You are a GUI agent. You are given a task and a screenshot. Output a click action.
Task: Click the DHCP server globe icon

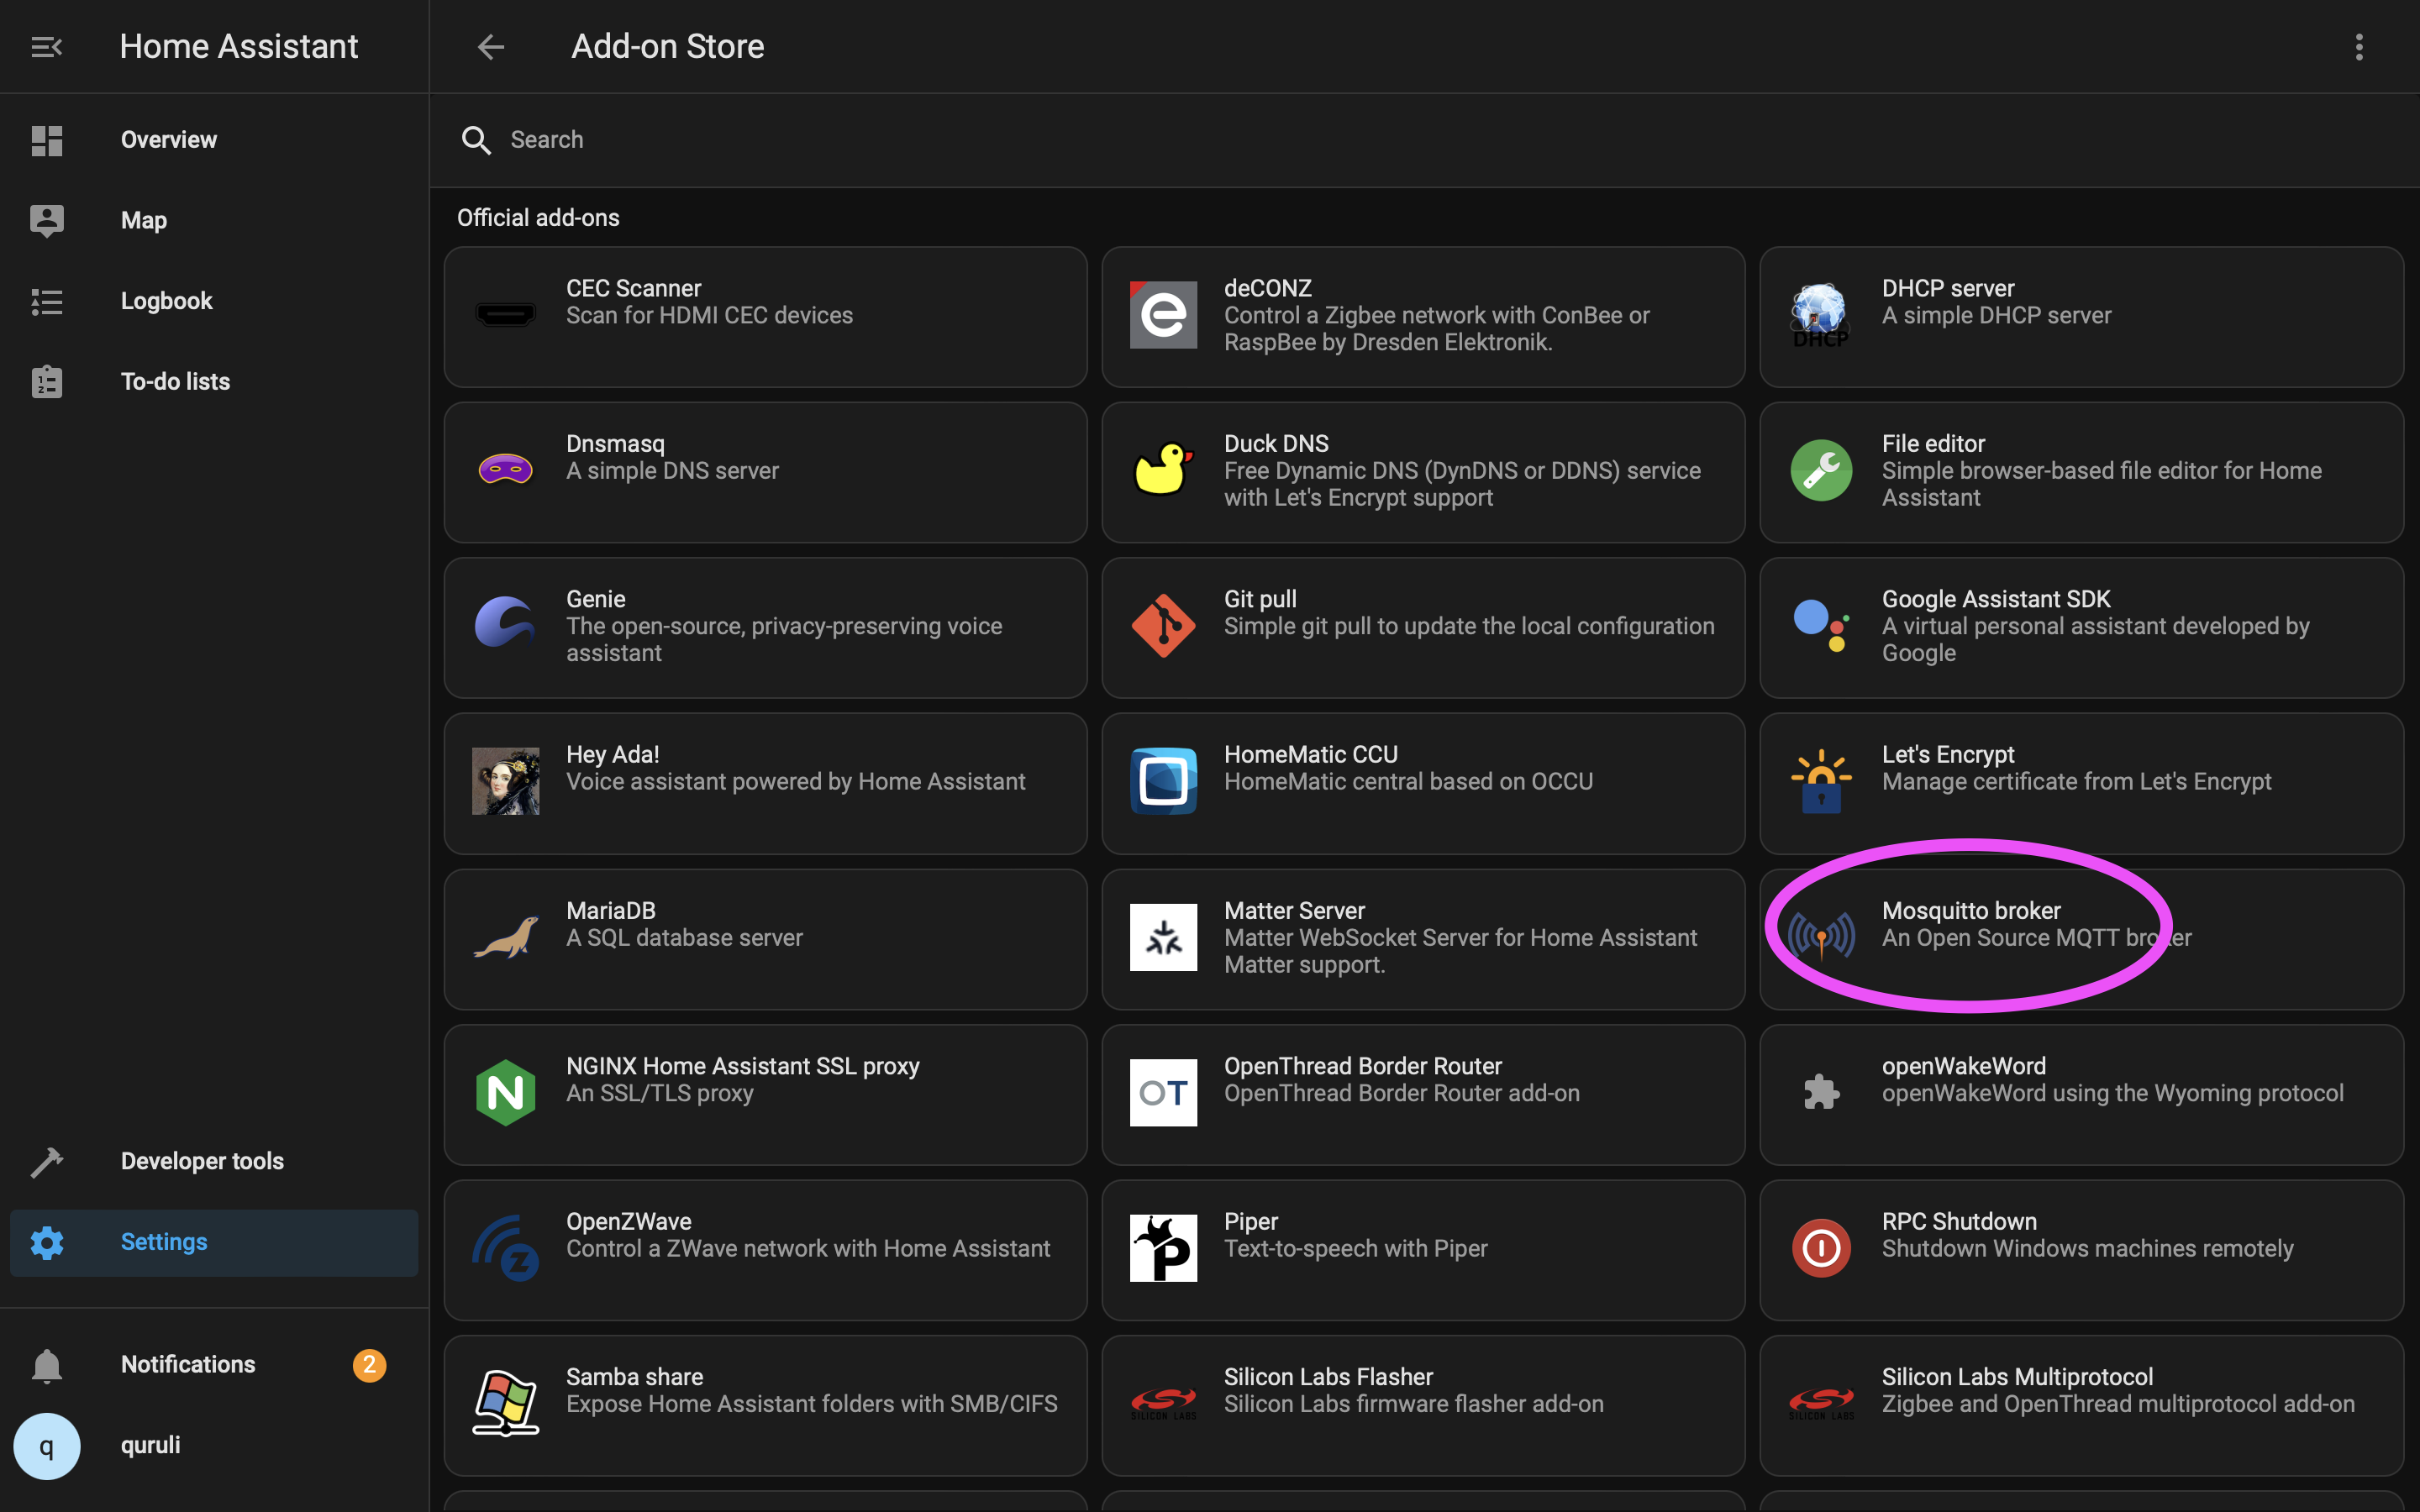[1820, 315]
